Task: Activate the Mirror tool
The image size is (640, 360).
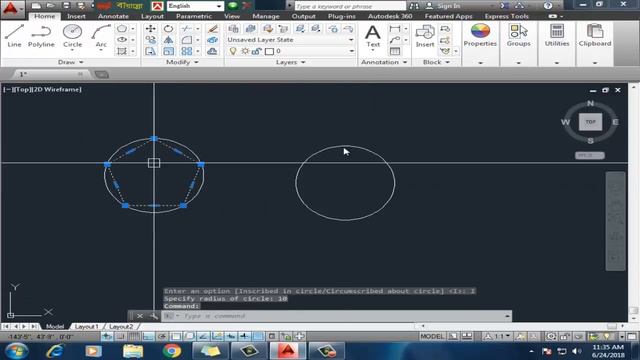Action: (x=168, y=40)
